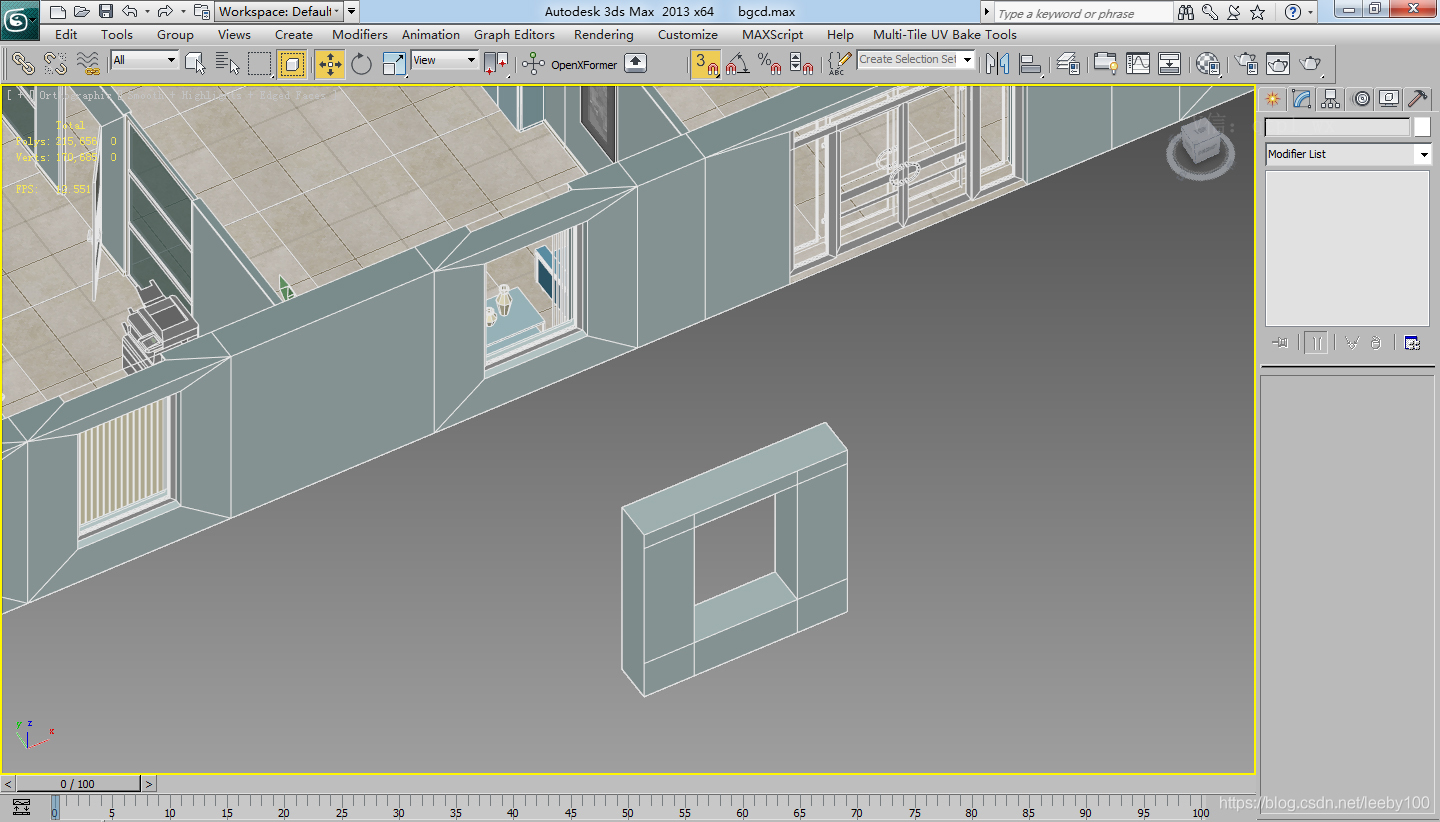Click Edit Named Selection Sets icon

pyautogui.click(x=840, y=64)
